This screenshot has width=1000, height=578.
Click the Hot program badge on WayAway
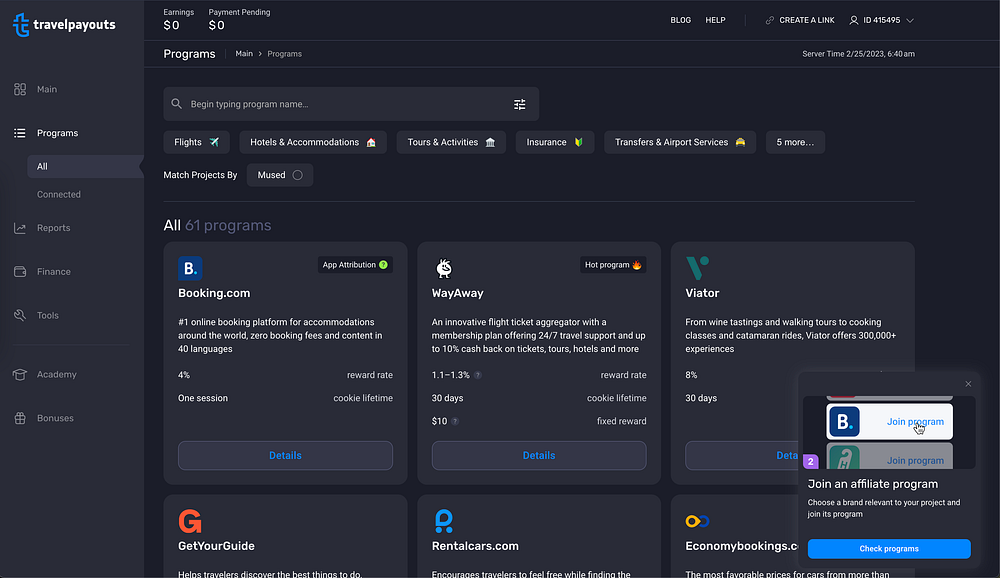[x=613, y=265]
